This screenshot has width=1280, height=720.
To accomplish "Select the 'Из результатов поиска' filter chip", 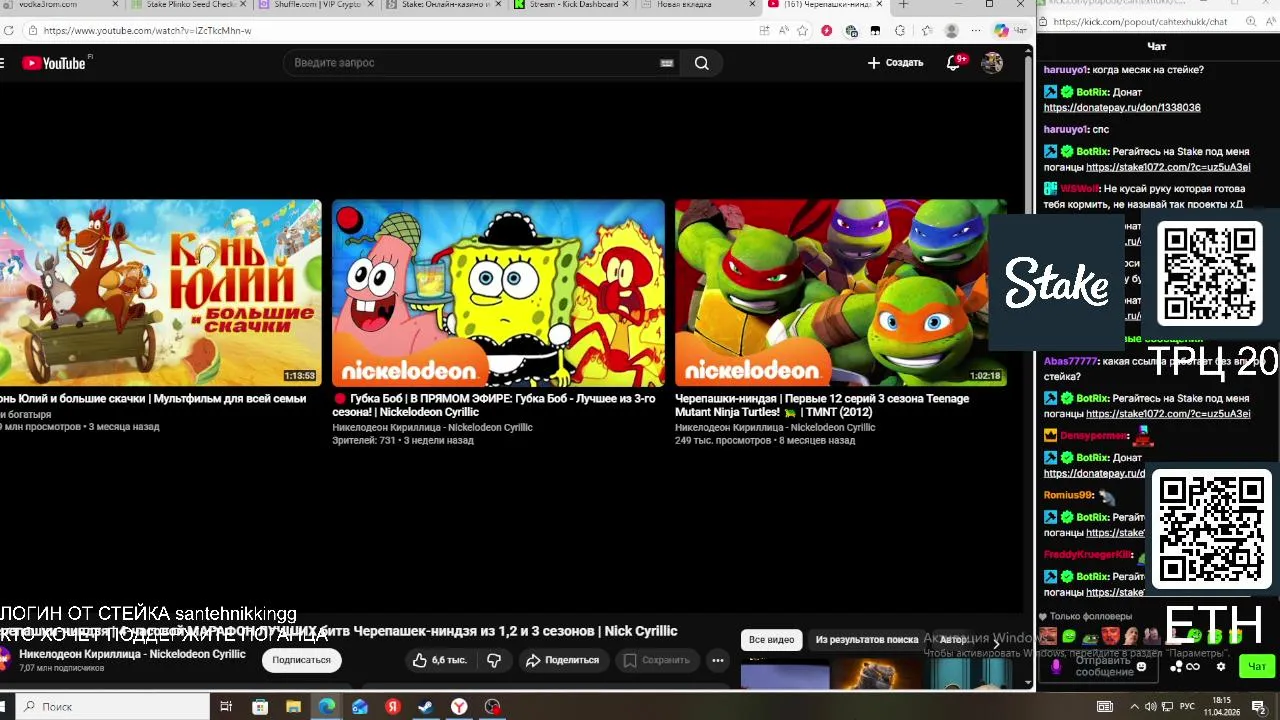I will [867, 640].
